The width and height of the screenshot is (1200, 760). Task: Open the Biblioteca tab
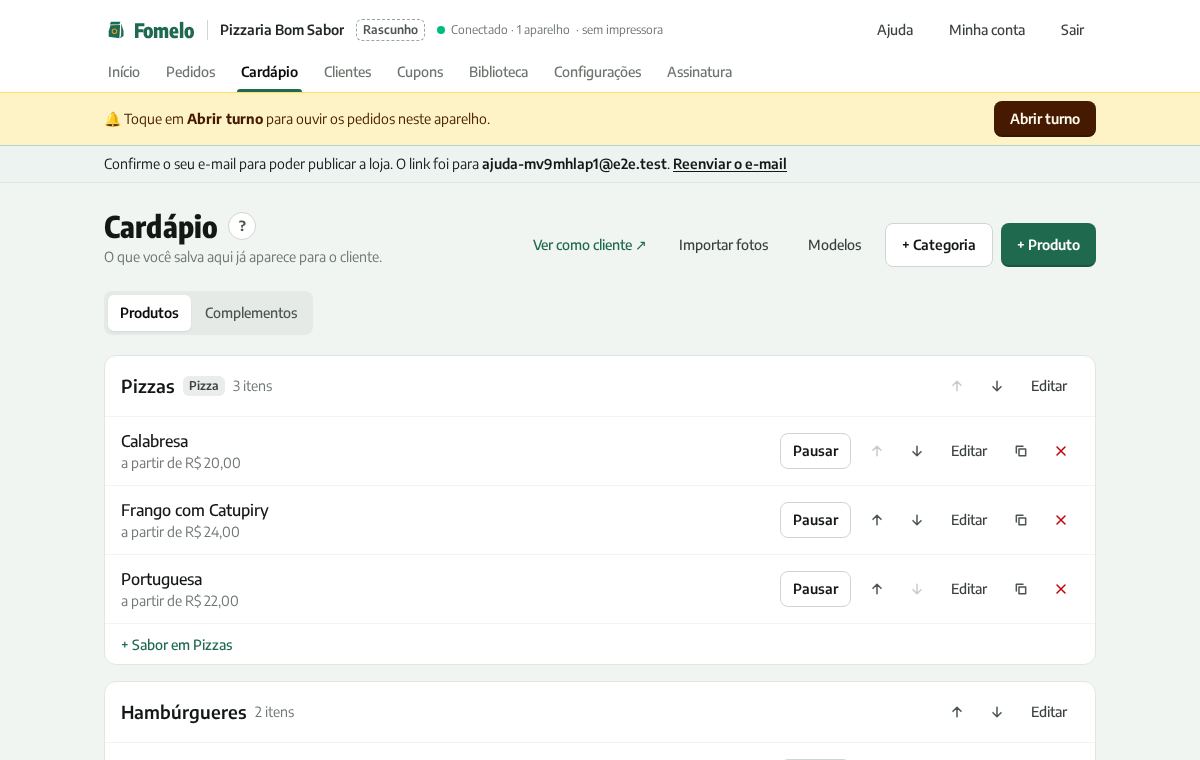[498, 72]
